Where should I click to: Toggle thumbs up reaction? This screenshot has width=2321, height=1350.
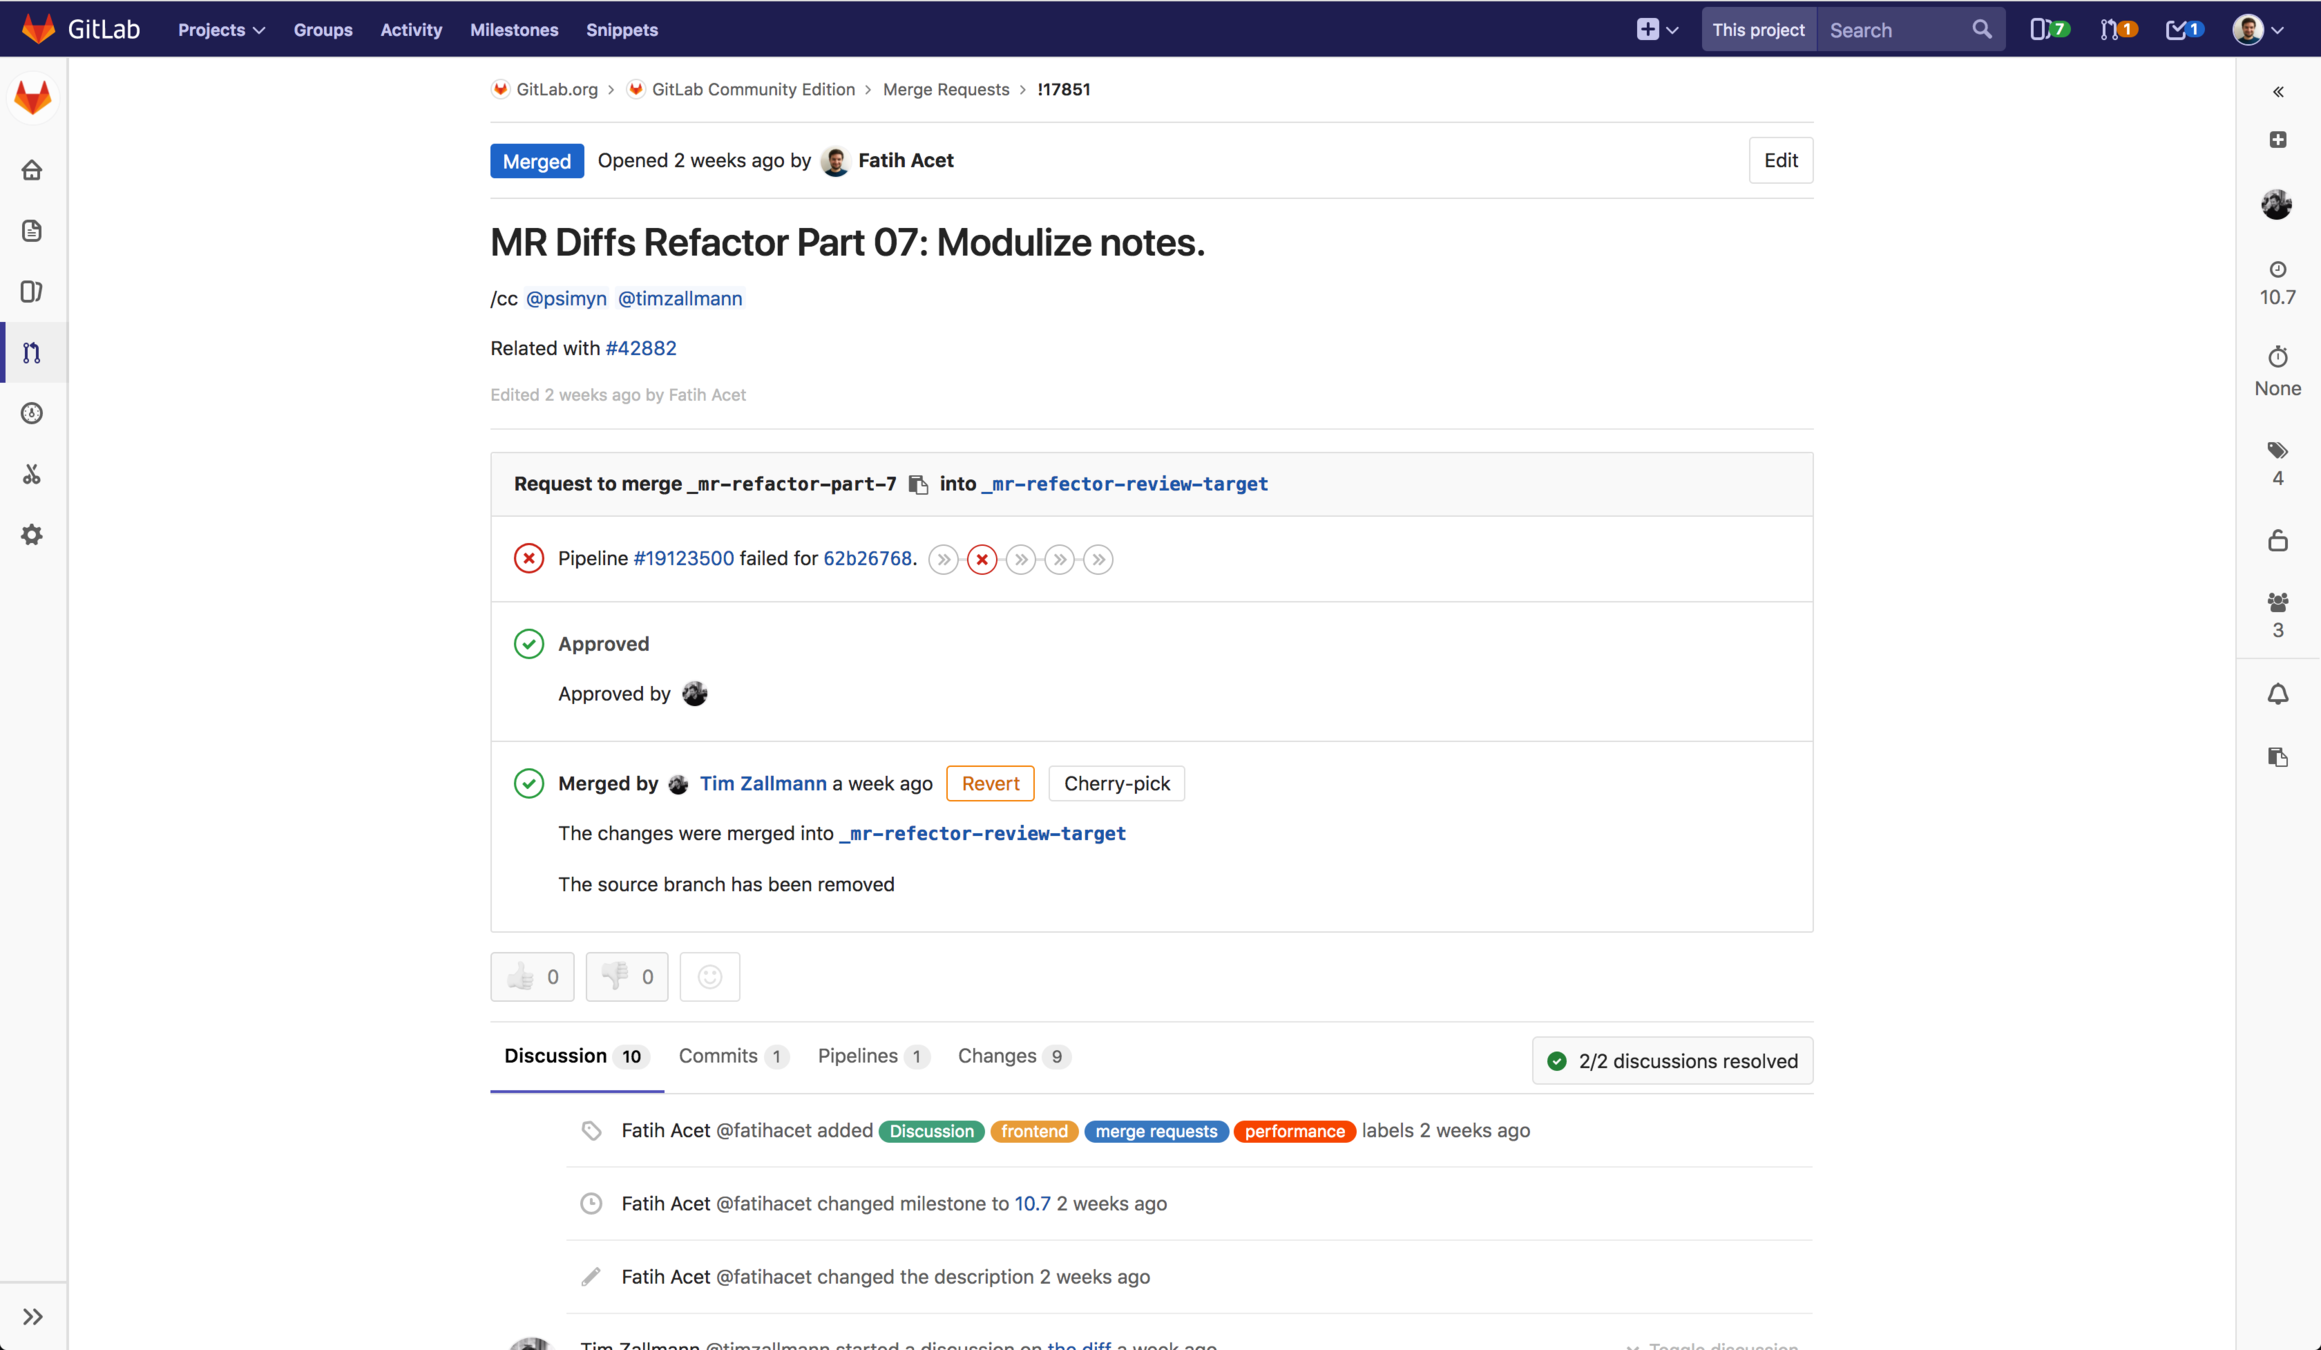pyautogui.click(x=532, y=976)
